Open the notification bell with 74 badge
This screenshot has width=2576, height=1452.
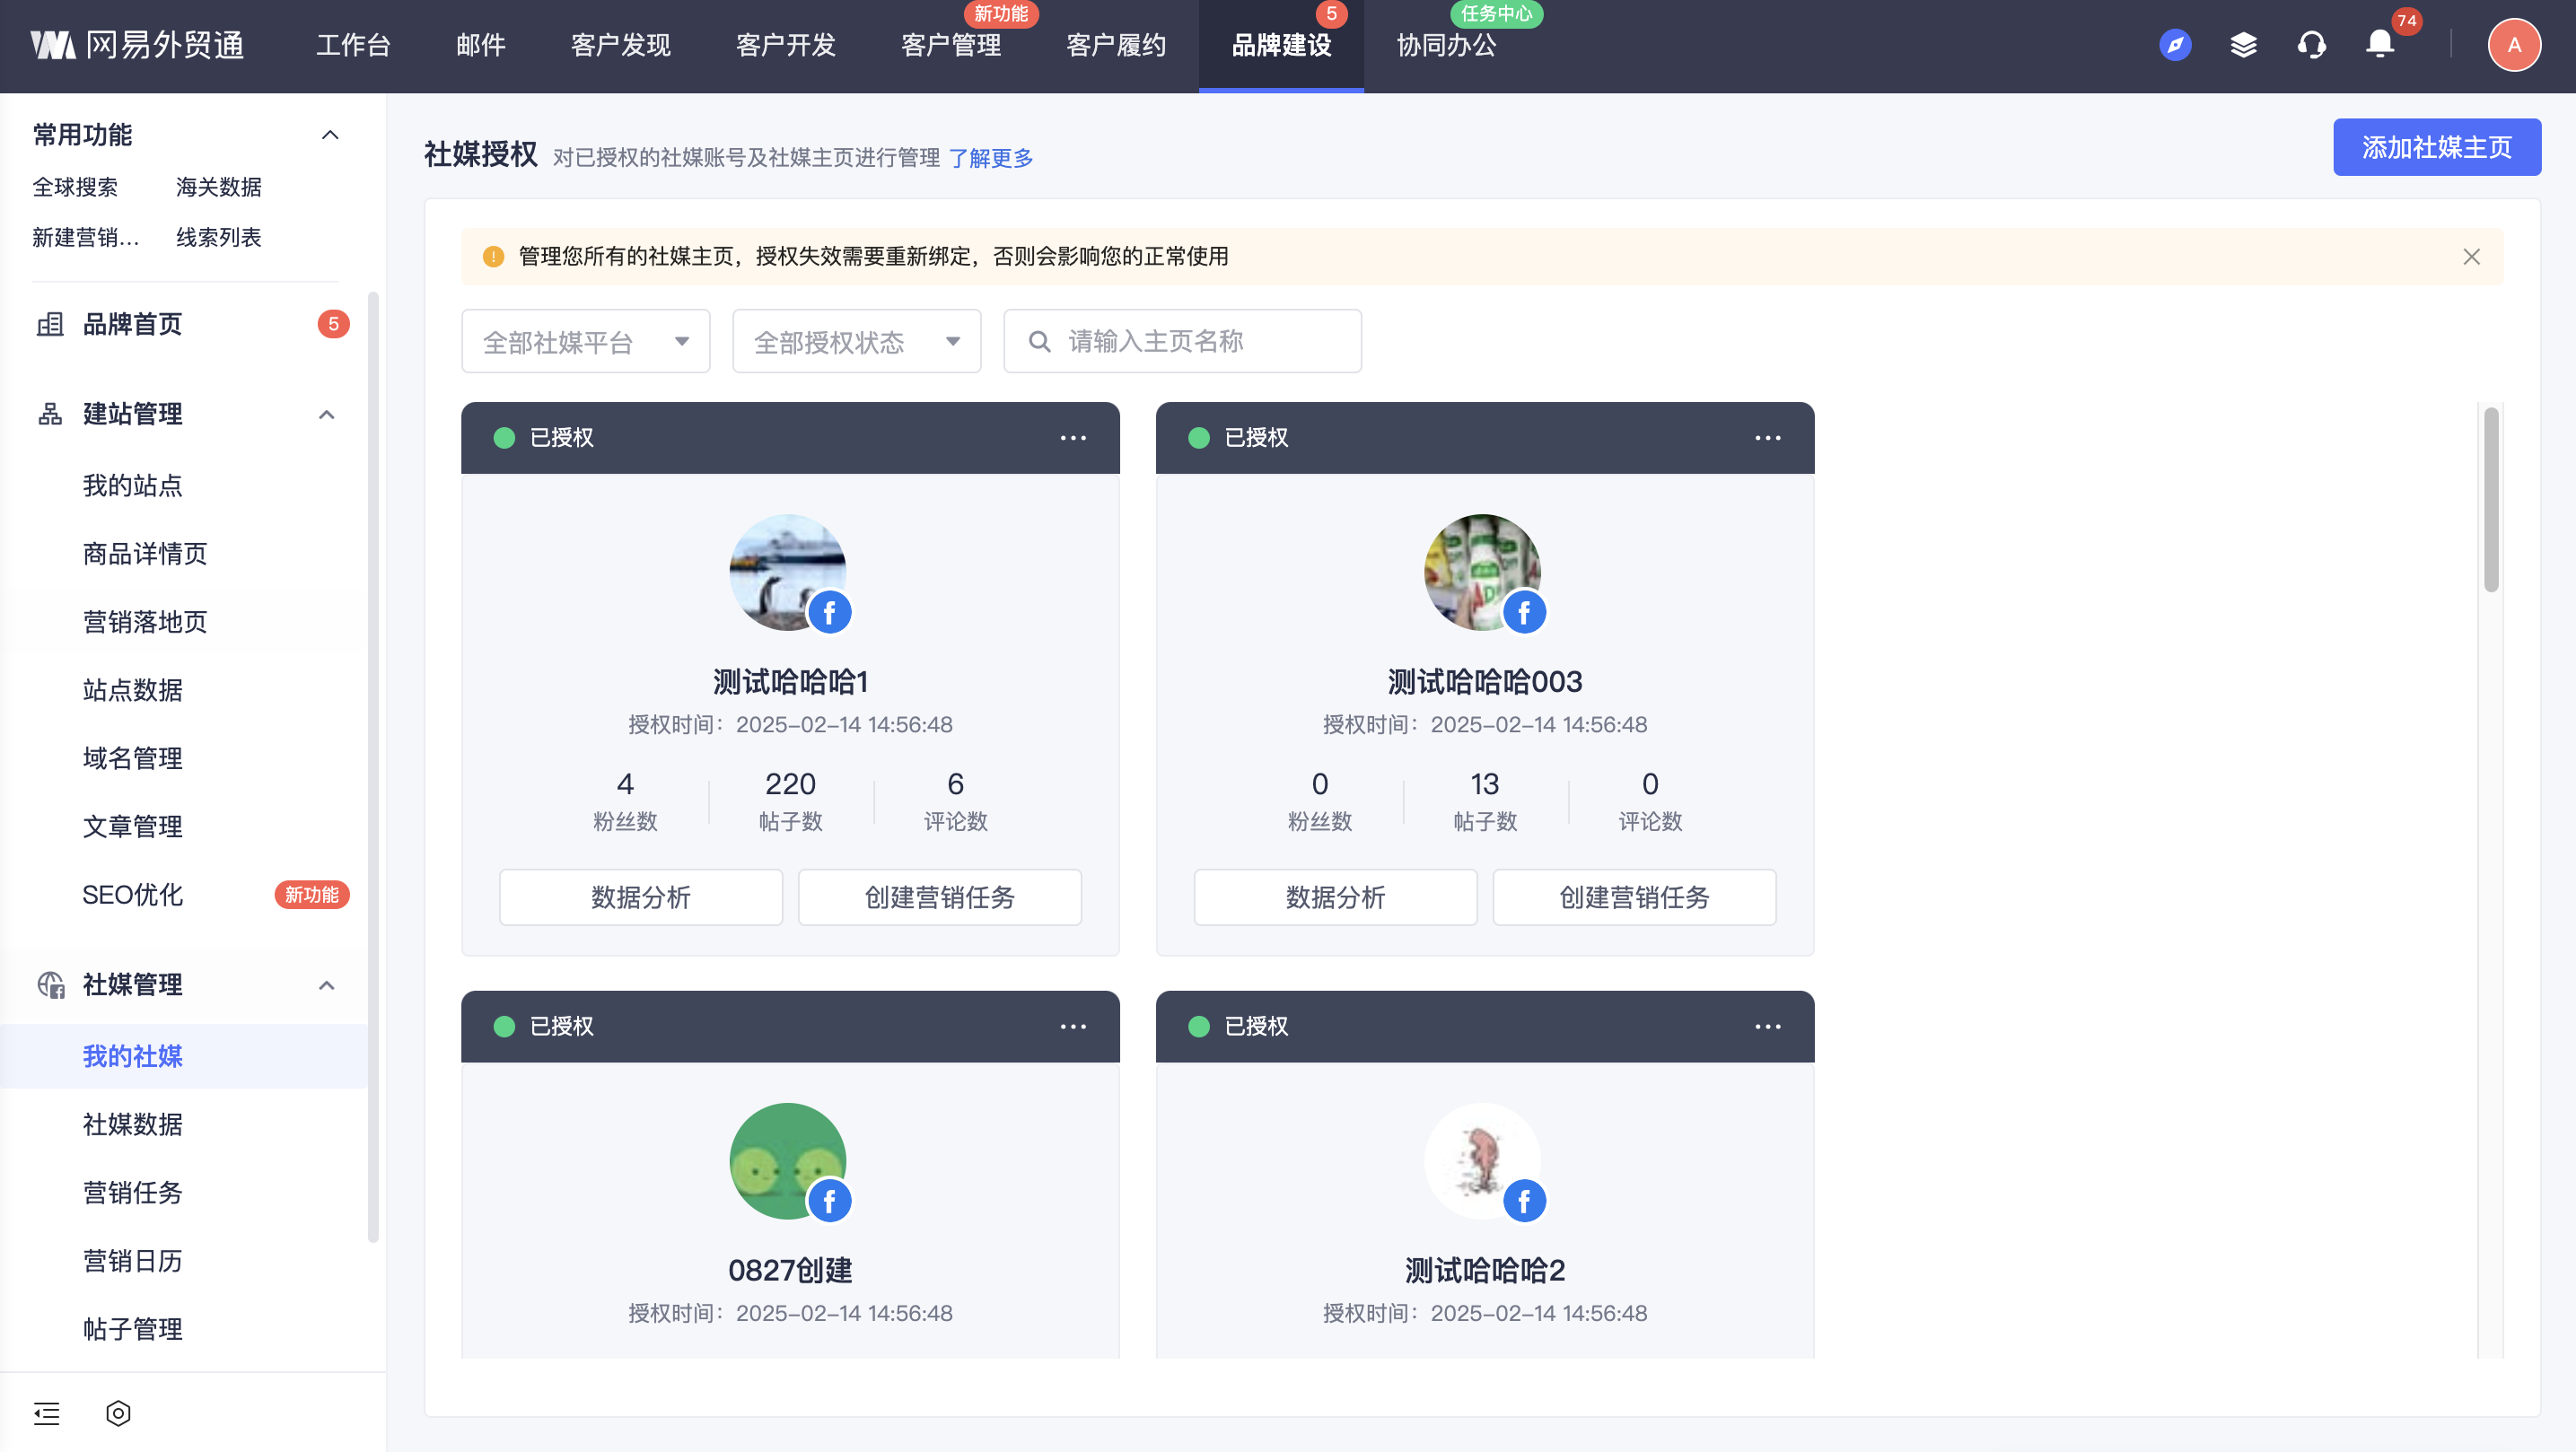2380,45
